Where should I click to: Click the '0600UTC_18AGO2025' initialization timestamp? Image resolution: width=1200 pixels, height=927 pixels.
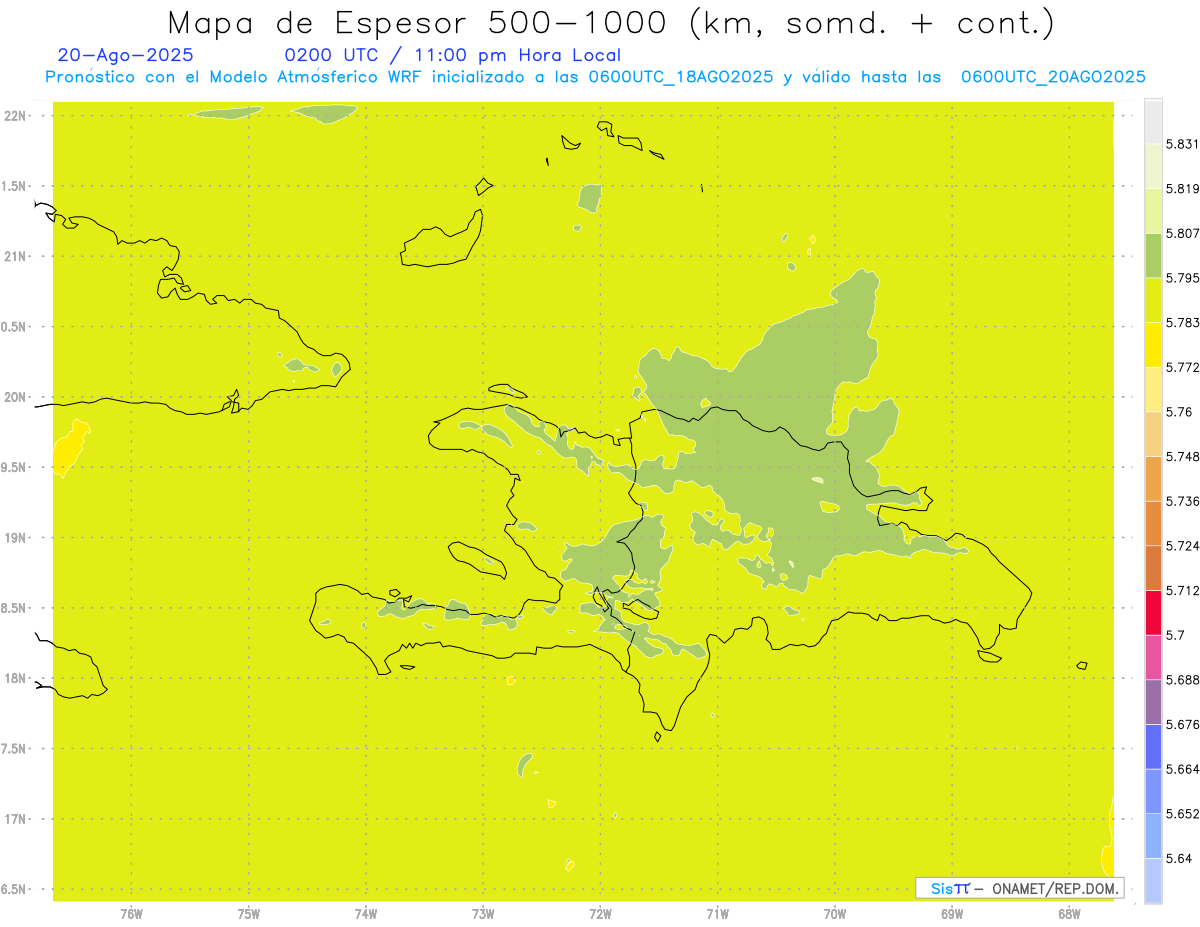click(x=681, y=77)
